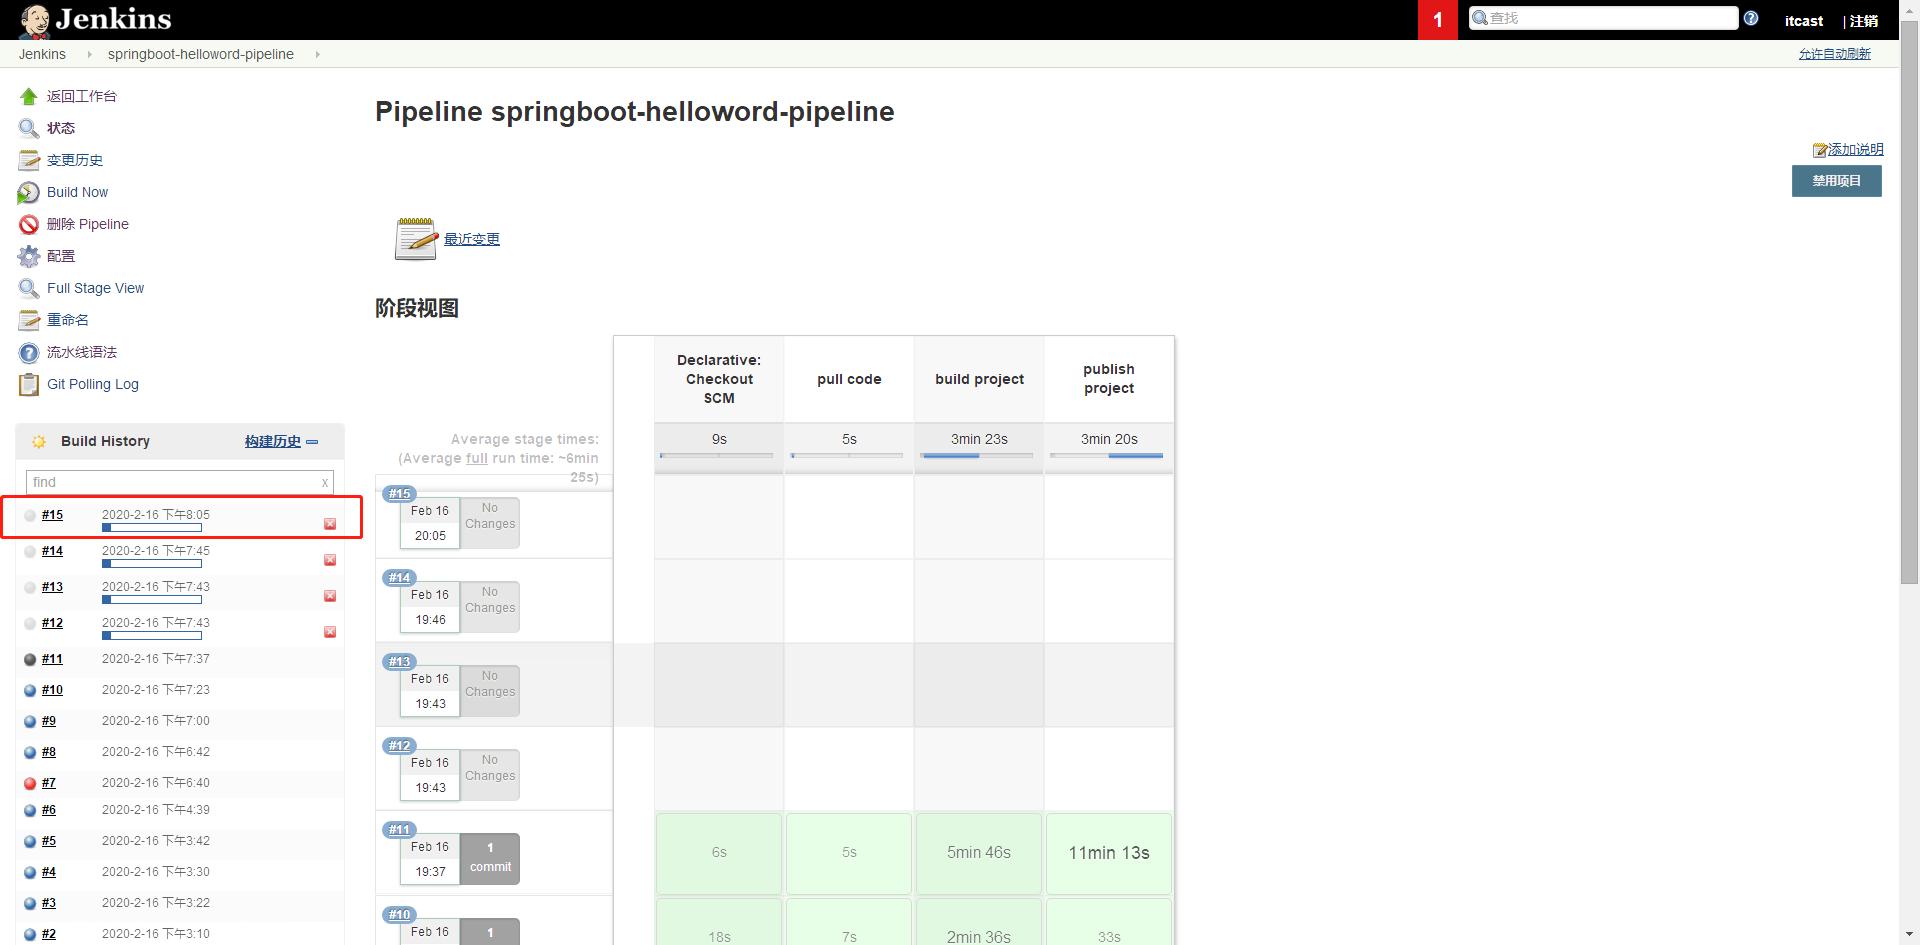
Task: Click the progress bar of build #14
Action: (x=152, y=564)
